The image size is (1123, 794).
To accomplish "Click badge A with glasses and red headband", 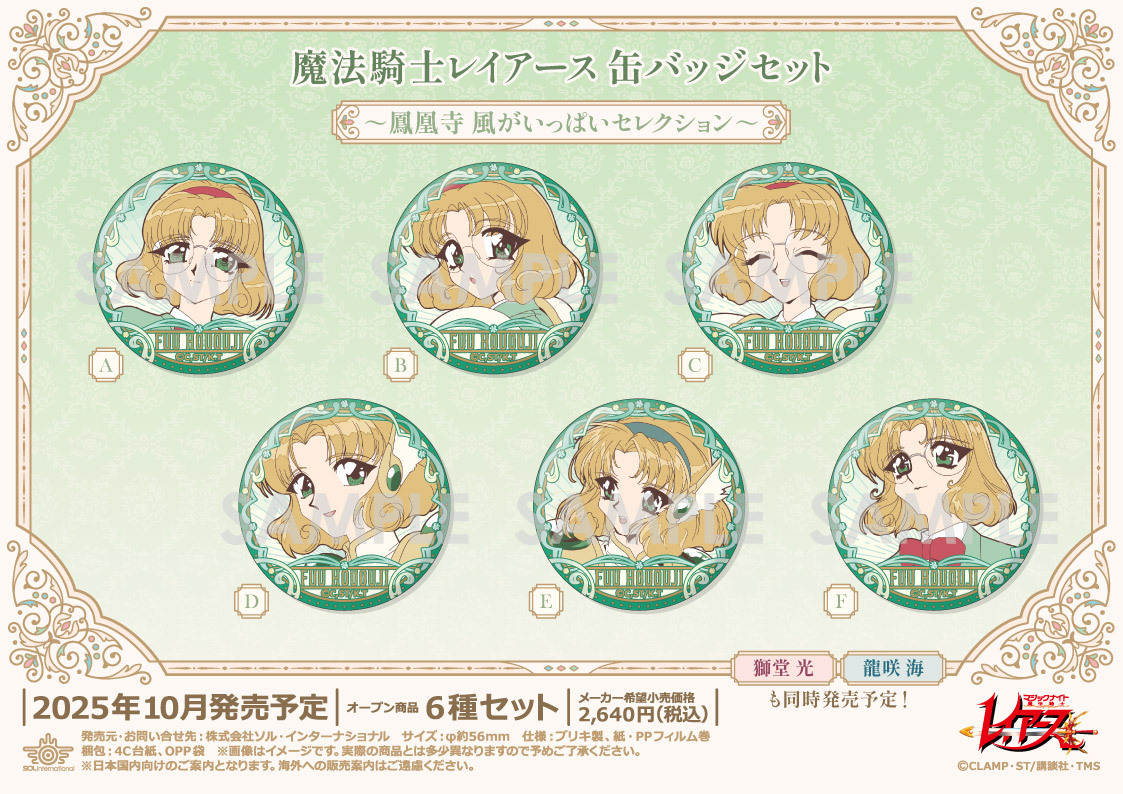I will 200,269.
